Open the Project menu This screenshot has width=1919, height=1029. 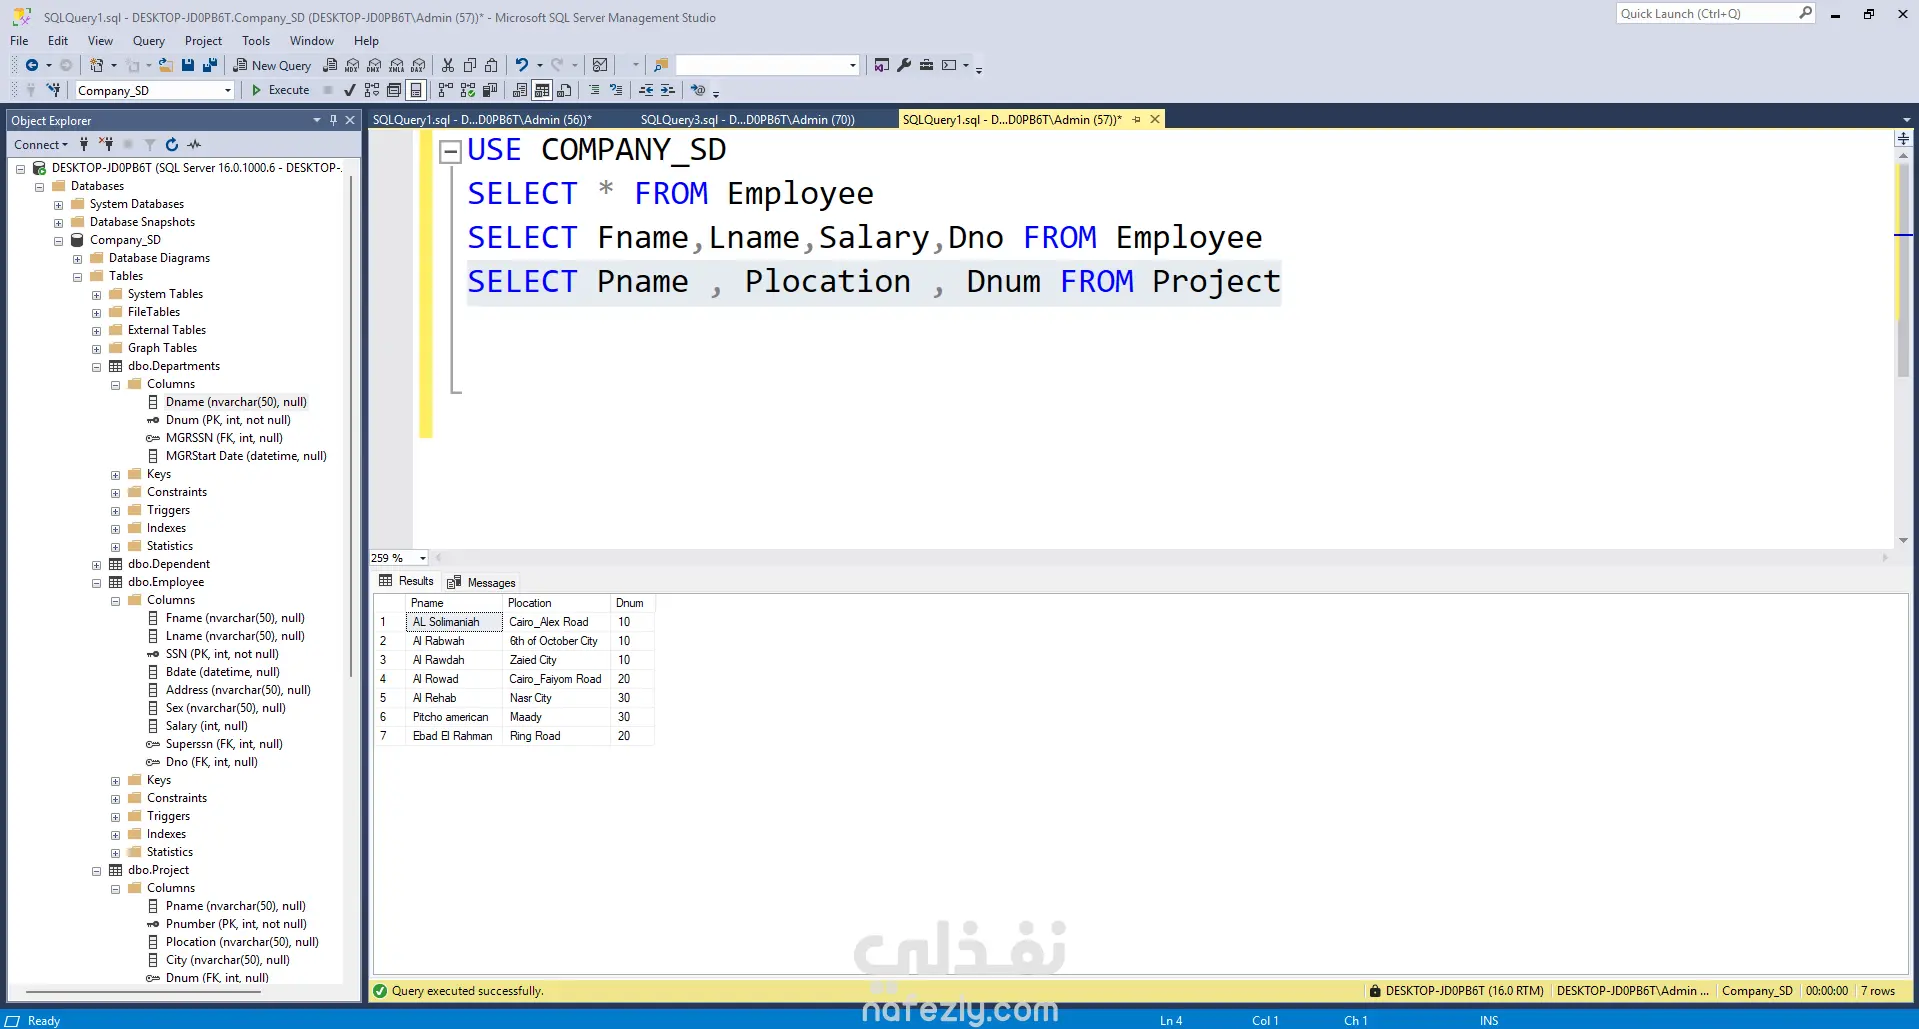point(203,41)
